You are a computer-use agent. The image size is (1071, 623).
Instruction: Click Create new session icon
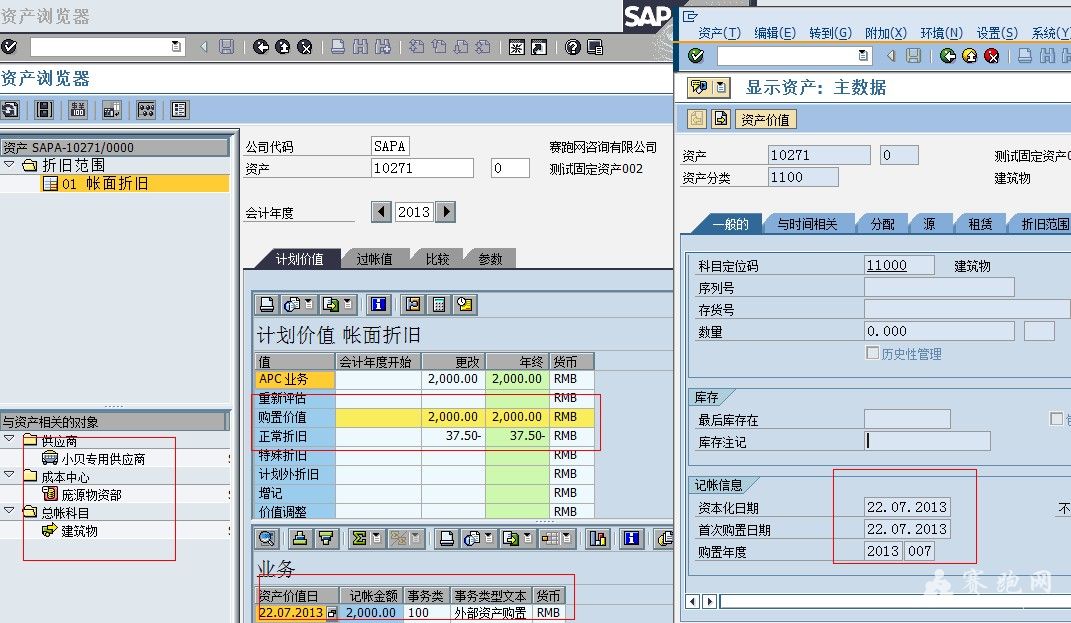[x=517, y=46]
